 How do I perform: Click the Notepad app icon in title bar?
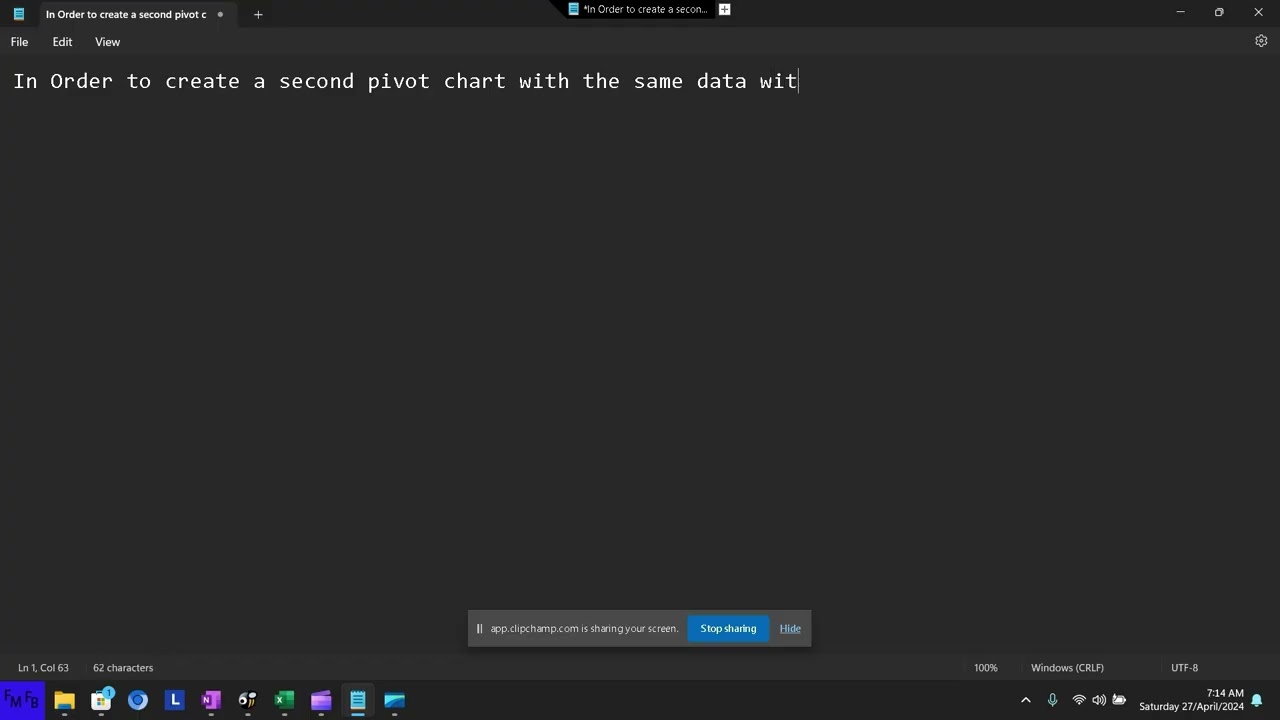18,14
